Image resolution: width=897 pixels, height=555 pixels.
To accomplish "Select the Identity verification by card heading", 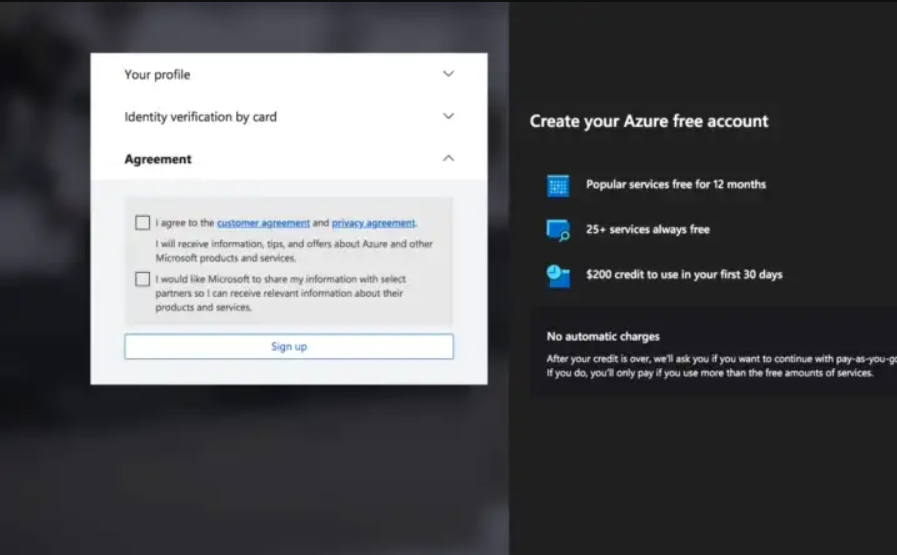I will (200, 117).
